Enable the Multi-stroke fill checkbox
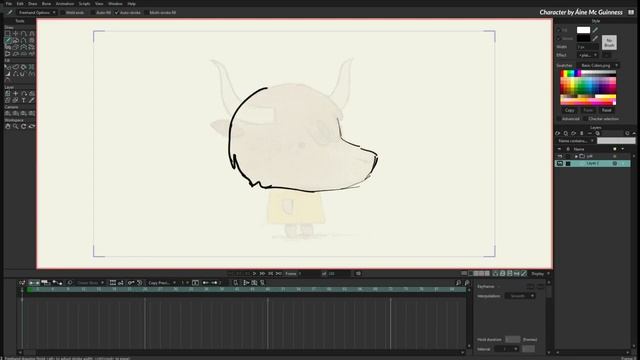The height and width of the screenshot is (360, 640). click(x=147, y=13)
